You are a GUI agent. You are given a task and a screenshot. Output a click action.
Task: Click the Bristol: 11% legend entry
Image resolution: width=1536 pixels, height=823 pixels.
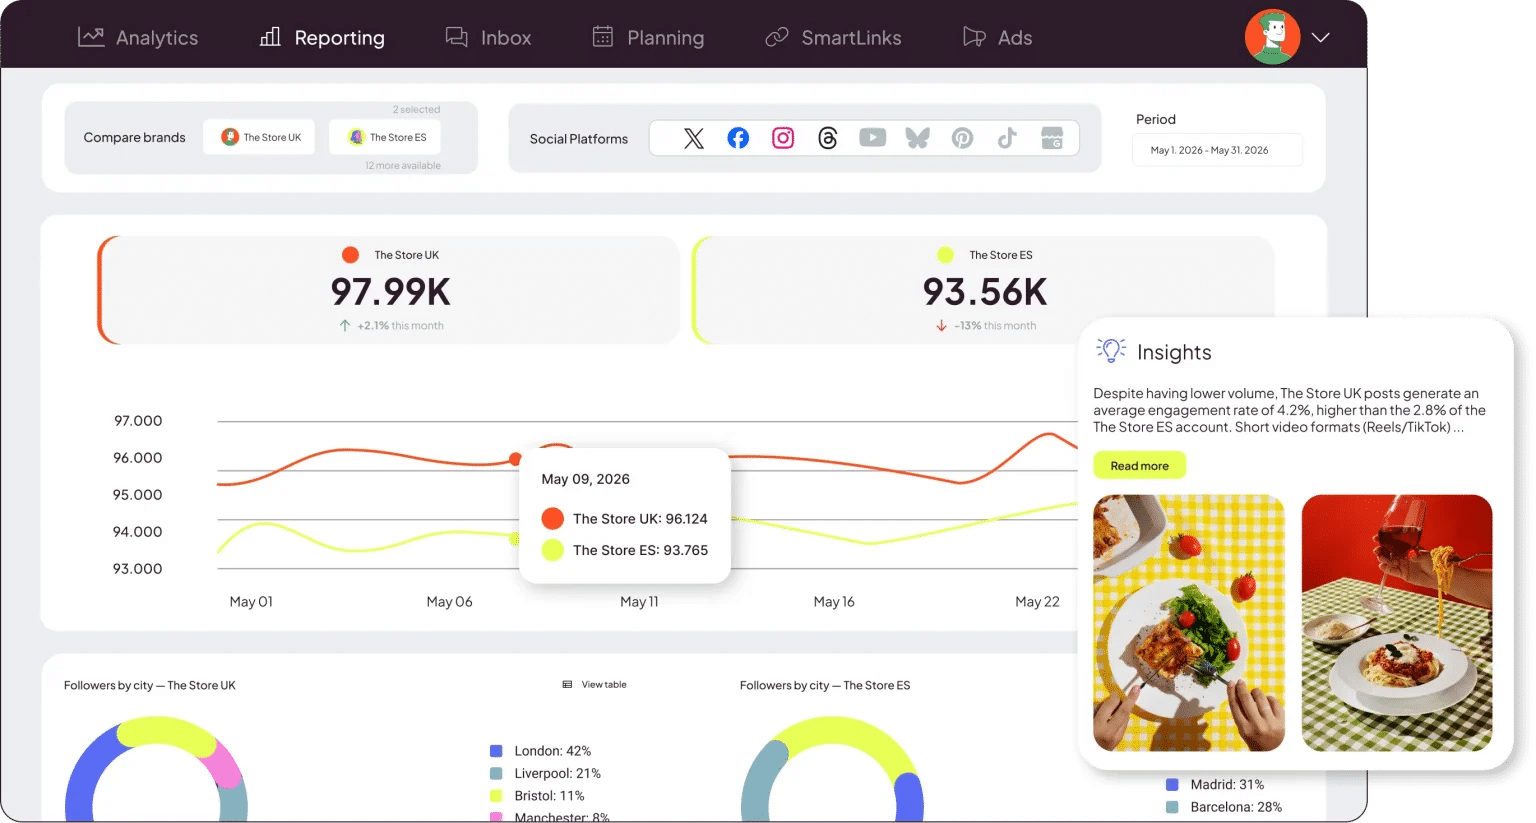537,796
